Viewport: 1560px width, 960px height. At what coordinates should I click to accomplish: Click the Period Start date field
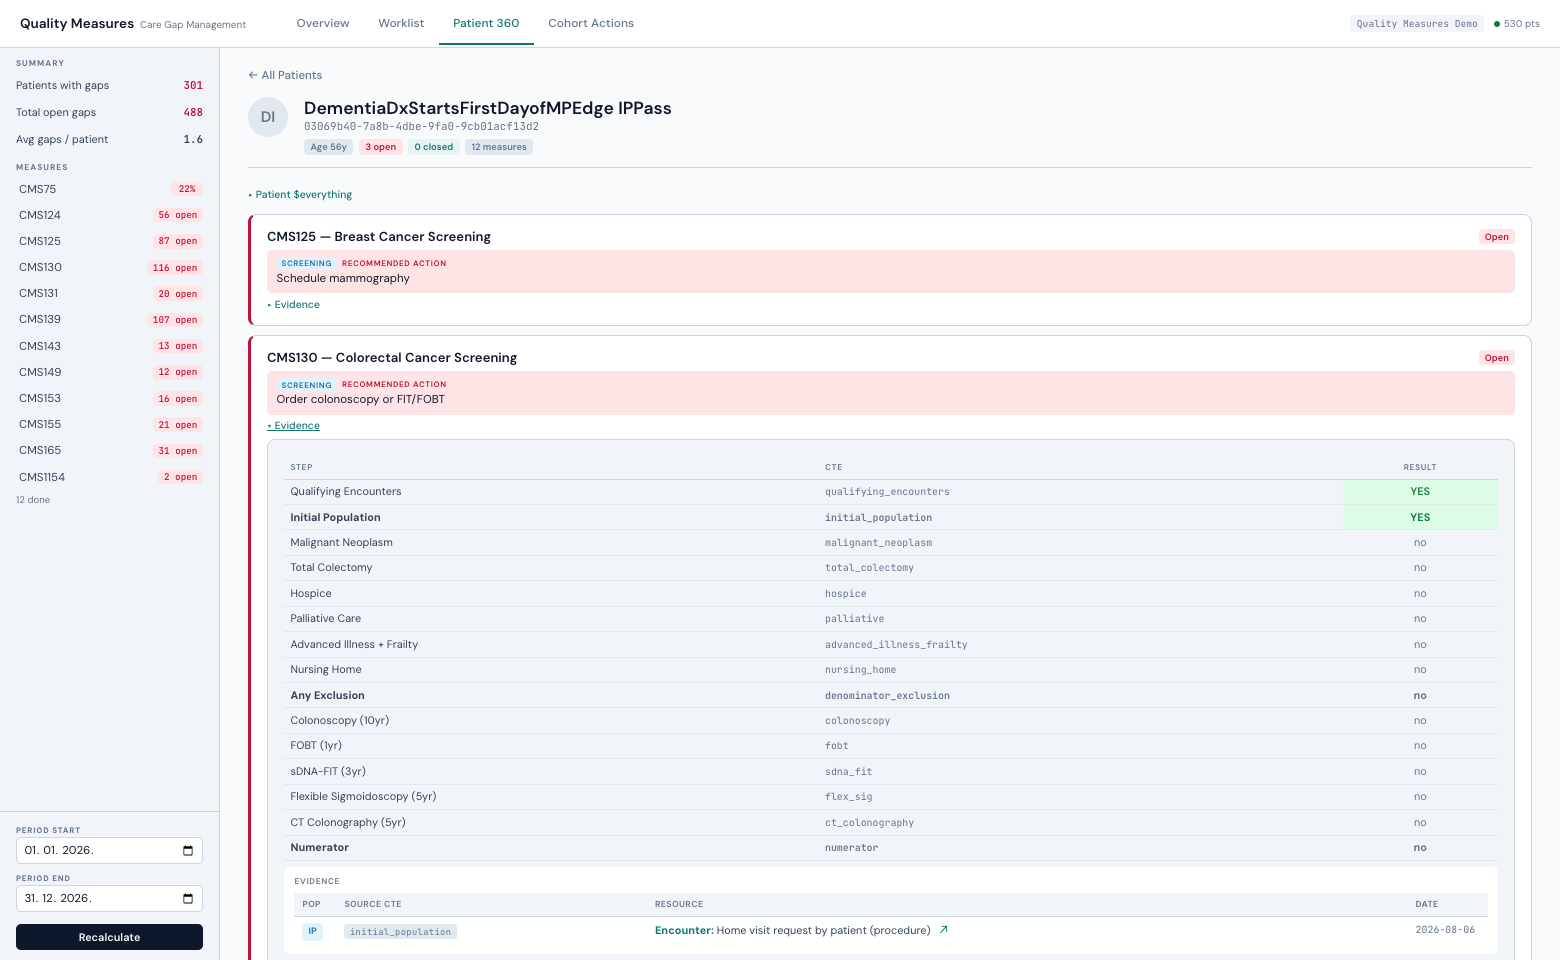[x=109, y=851]
